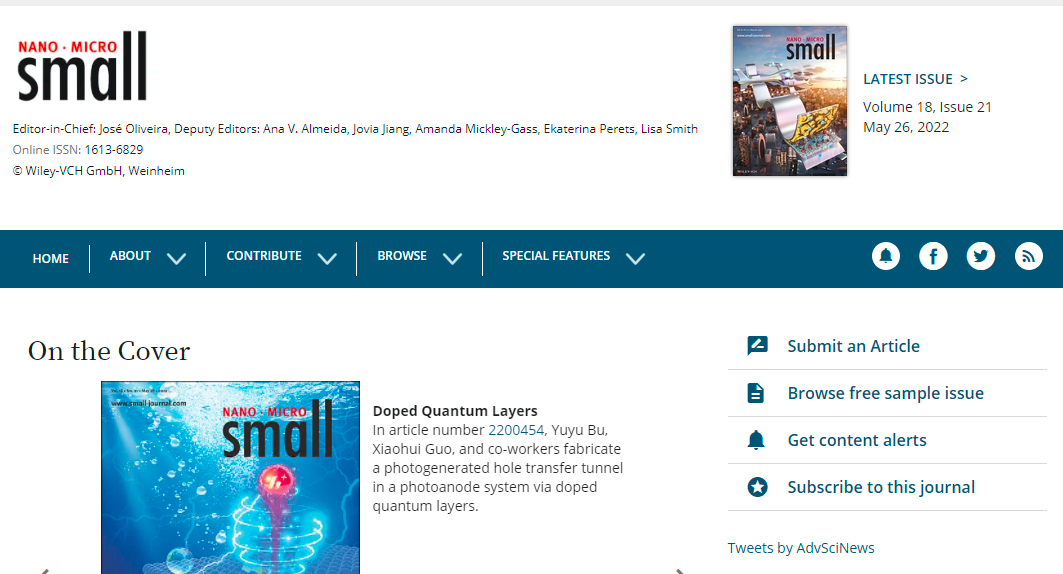The width and height of the screenshot is (1063, 574).
Task: Expand the ABOUT dropdown chevron
Action: (177, 258)
